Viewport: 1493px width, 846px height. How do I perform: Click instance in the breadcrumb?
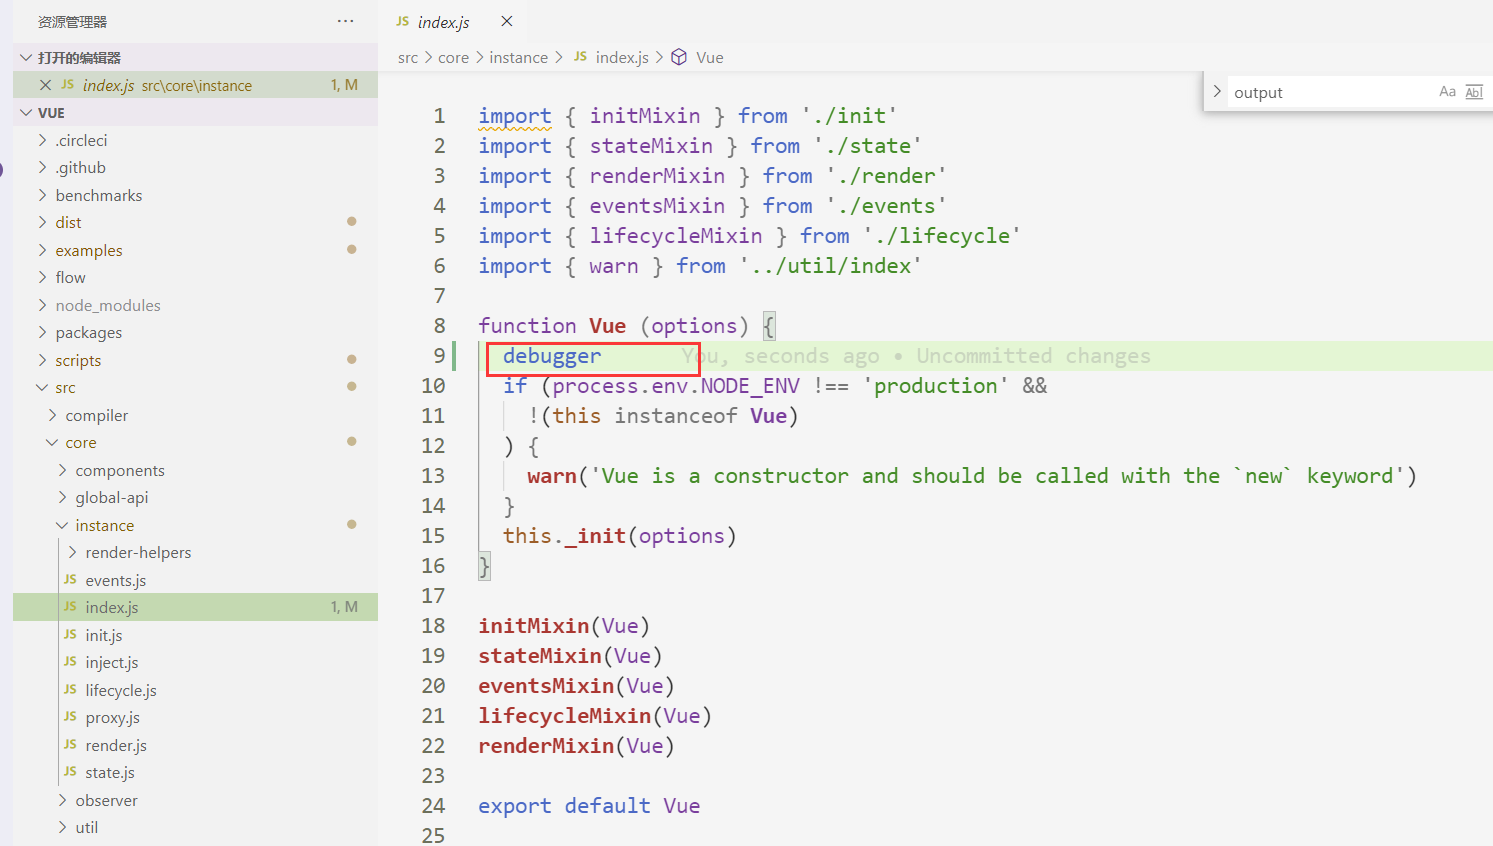(x=519, y=57)
